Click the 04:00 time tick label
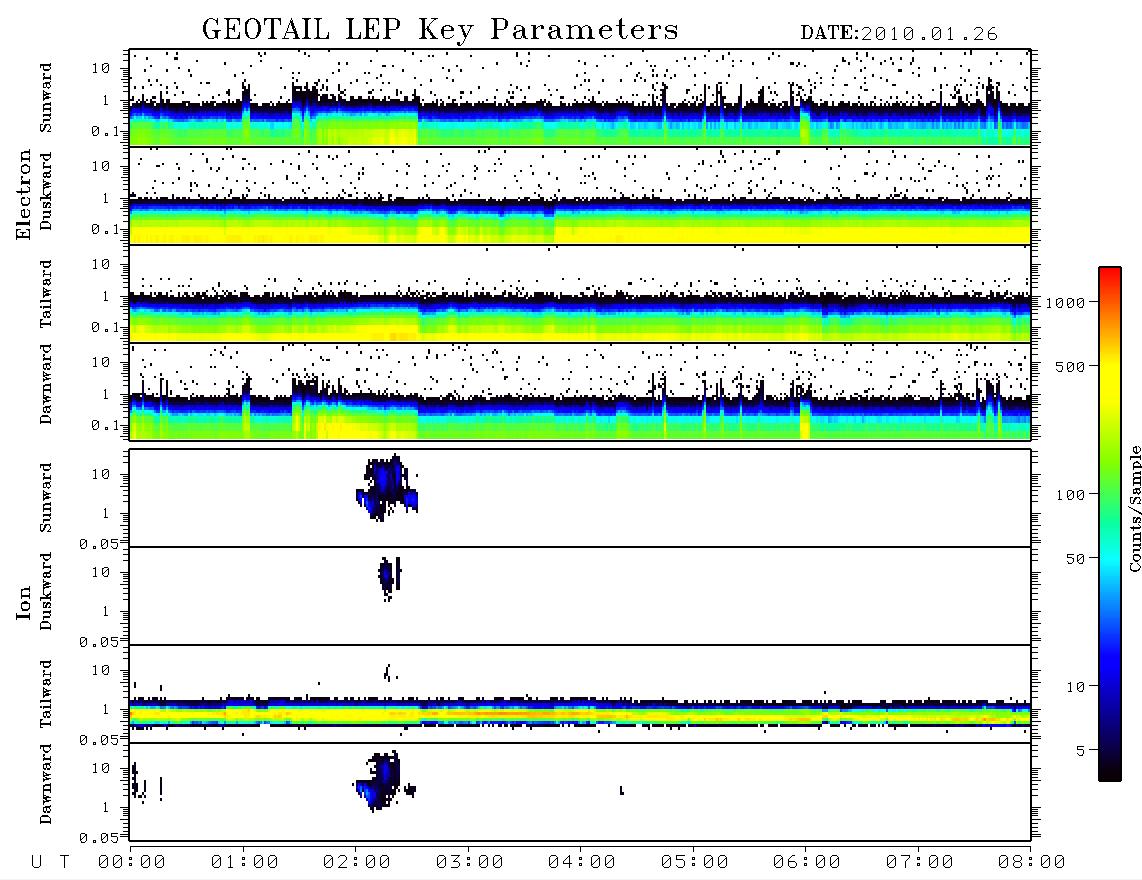The width and height of the screenshot is (1142, 880). point(582,863)
